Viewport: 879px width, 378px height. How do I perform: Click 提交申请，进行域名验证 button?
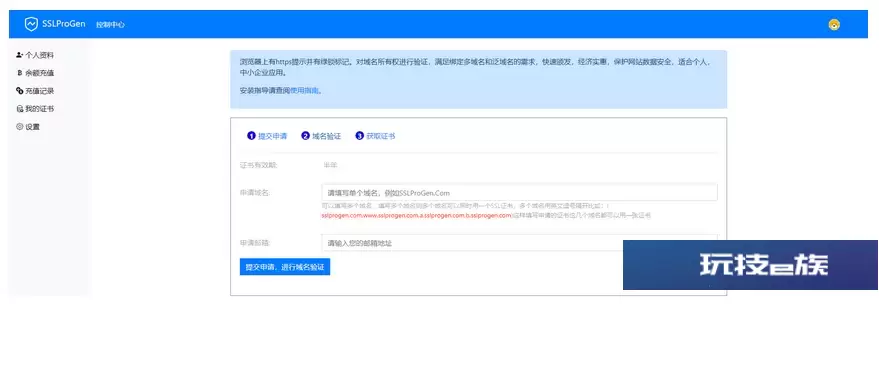point(285,267)
